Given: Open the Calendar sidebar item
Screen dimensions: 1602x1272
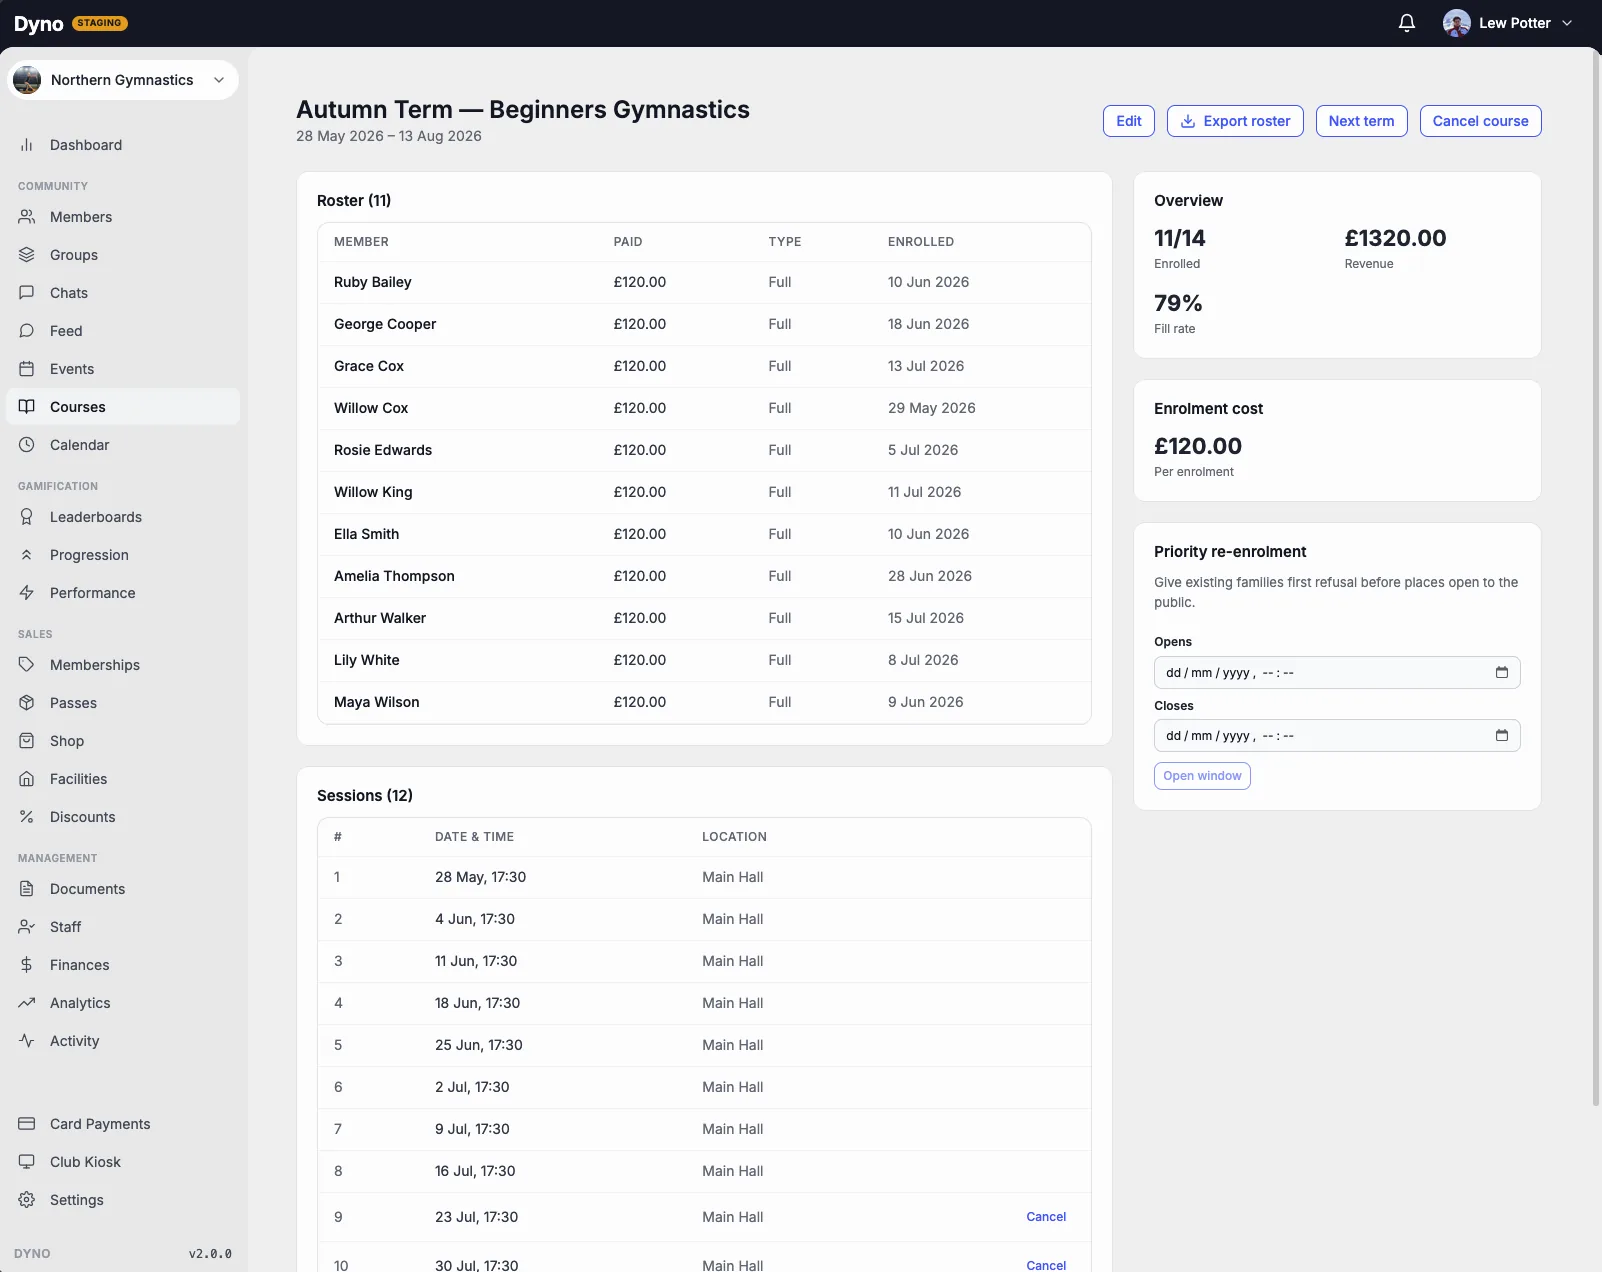Looking at the screenshot, I should 123,445.
